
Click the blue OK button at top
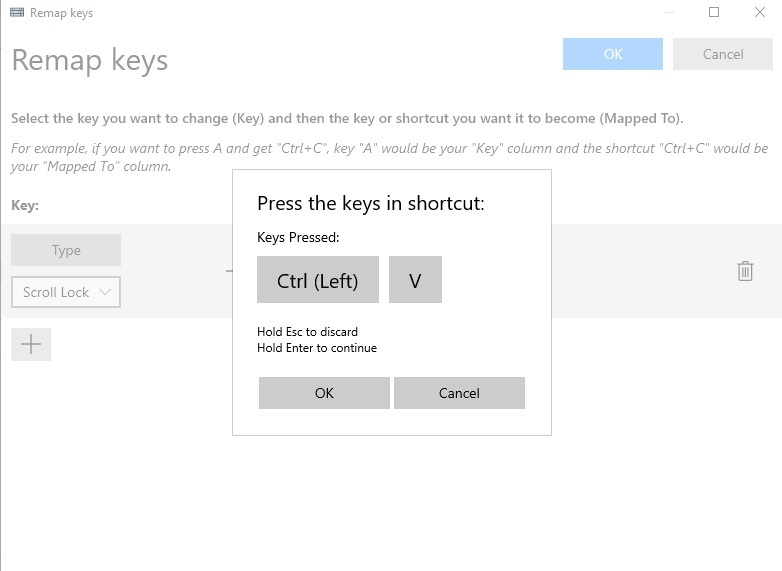click(613, 54)
